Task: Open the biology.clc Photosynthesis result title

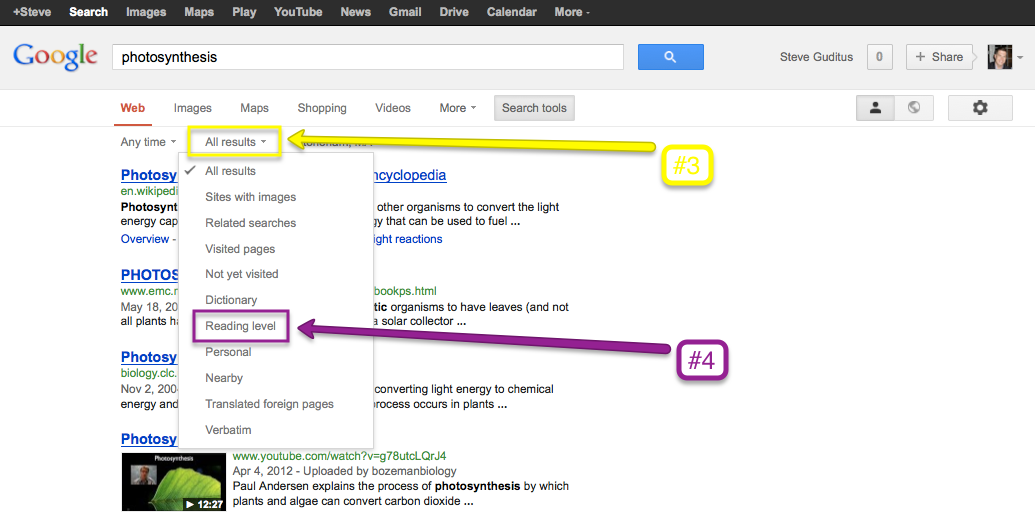Action: click(149, 357)
